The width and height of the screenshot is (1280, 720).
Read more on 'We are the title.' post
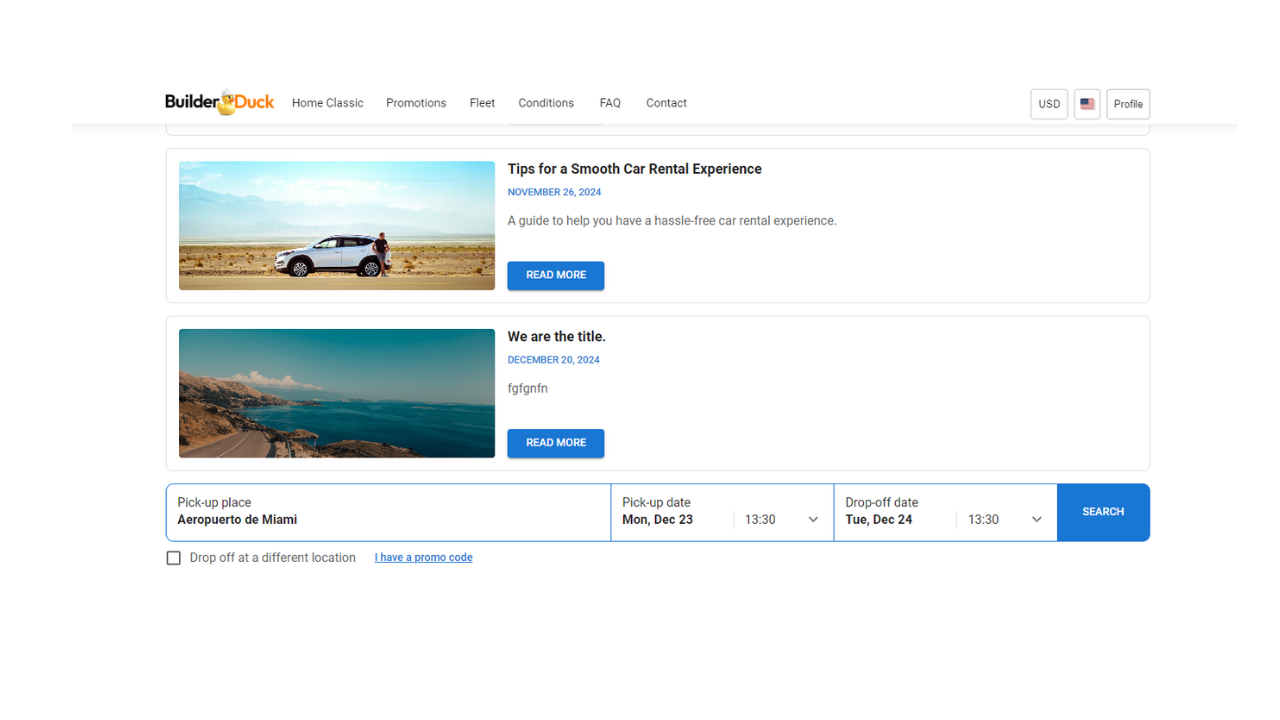click(x=555, y=443)
